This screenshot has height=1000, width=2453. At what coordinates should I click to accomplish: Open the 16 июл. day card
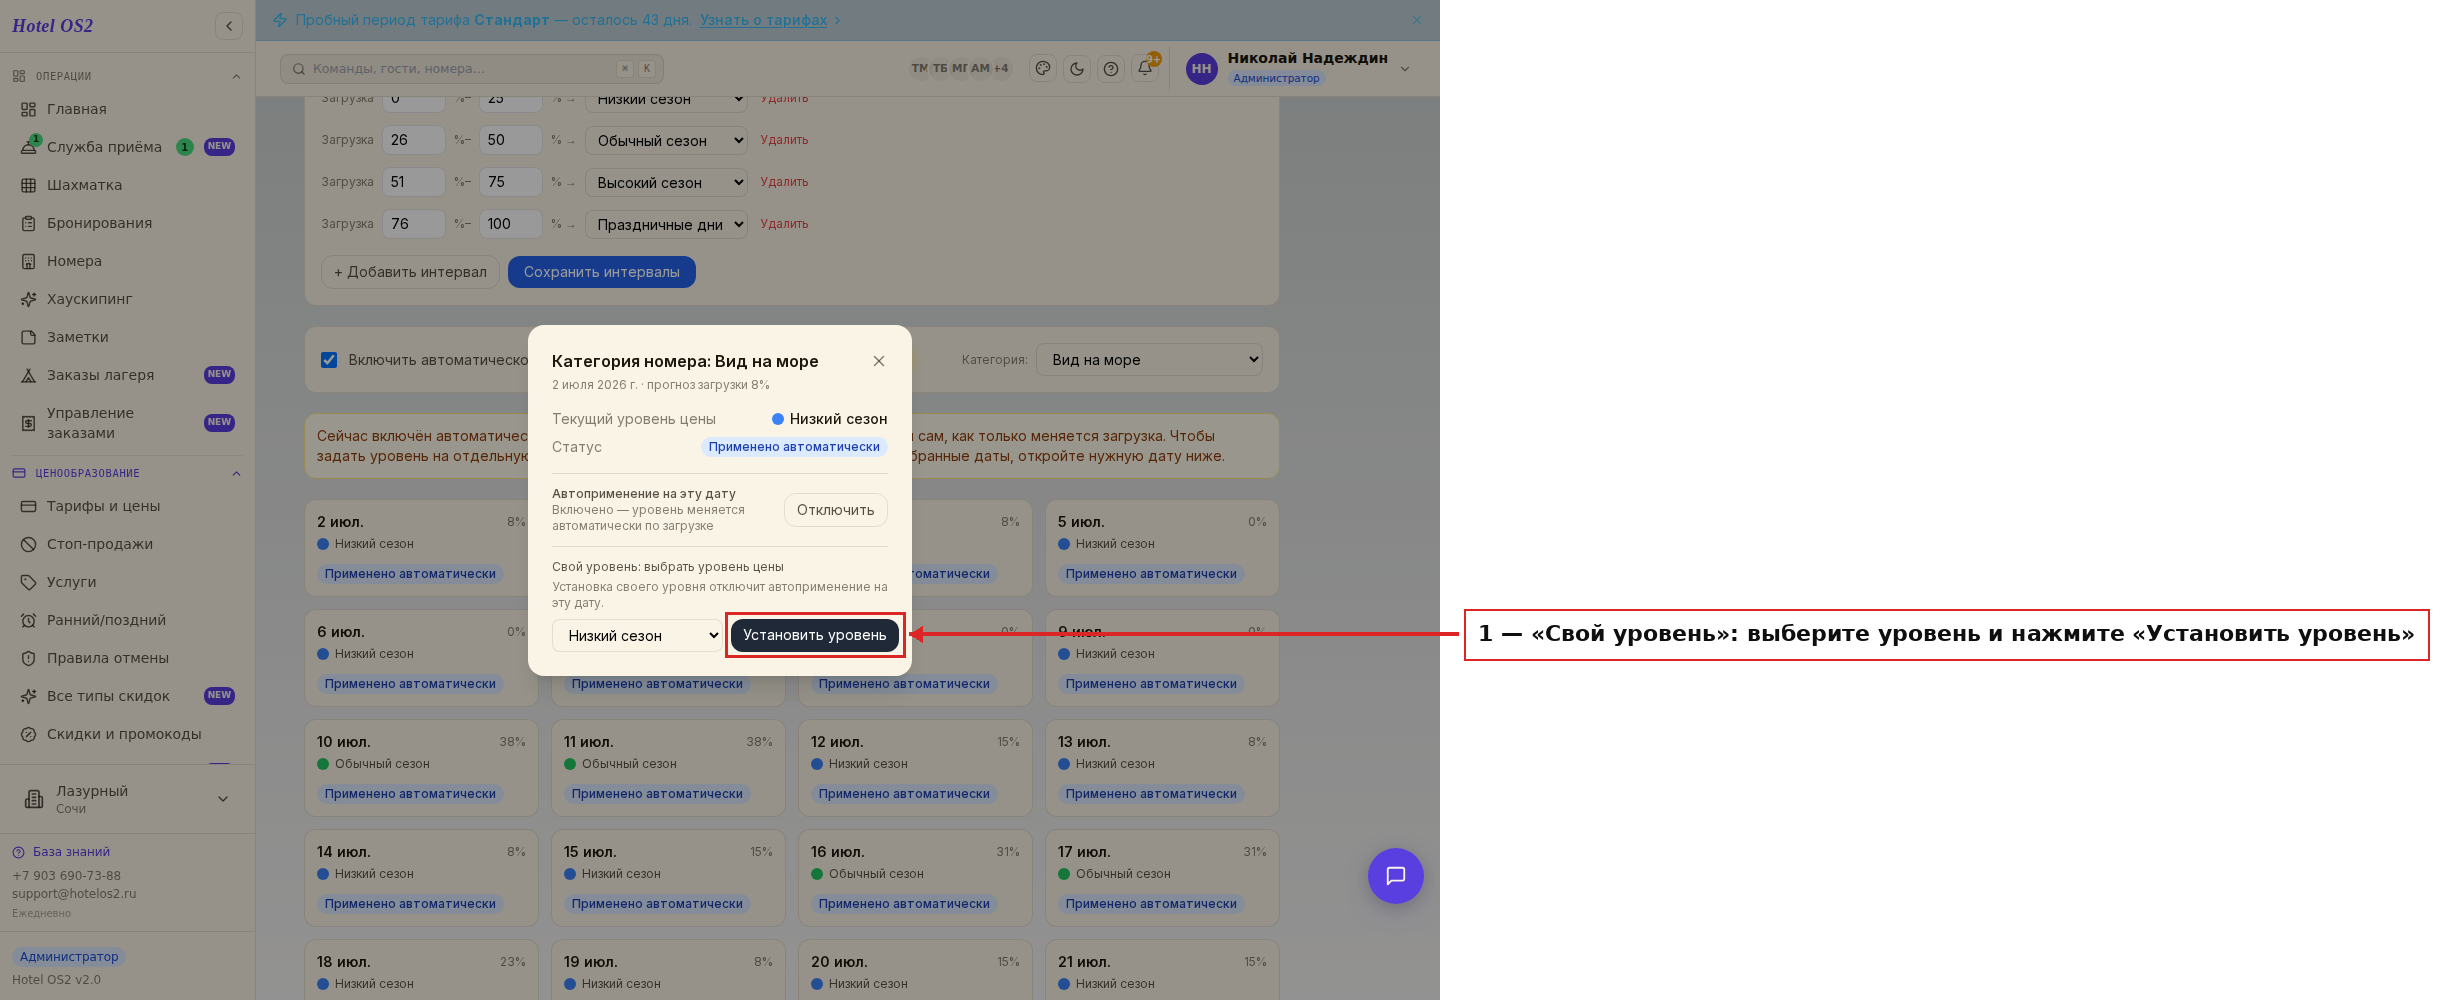[x=915, y=878]
